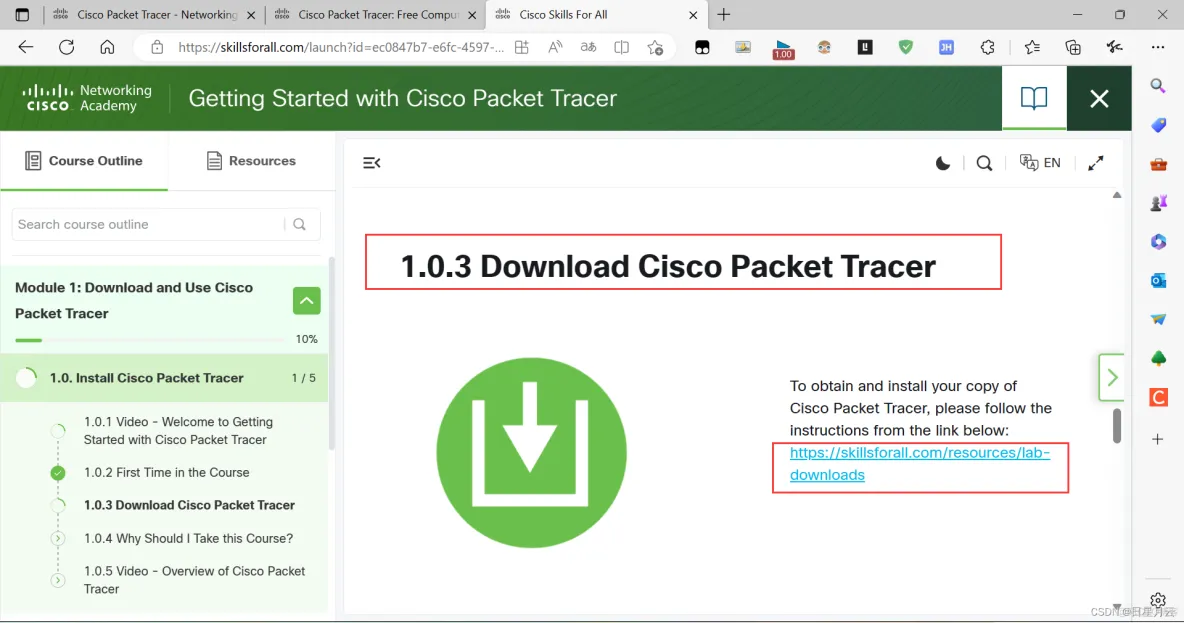This screenshot has height=623, width=1184.
Task: Close the course with the X icon
Action: [x=1099, y=98]
